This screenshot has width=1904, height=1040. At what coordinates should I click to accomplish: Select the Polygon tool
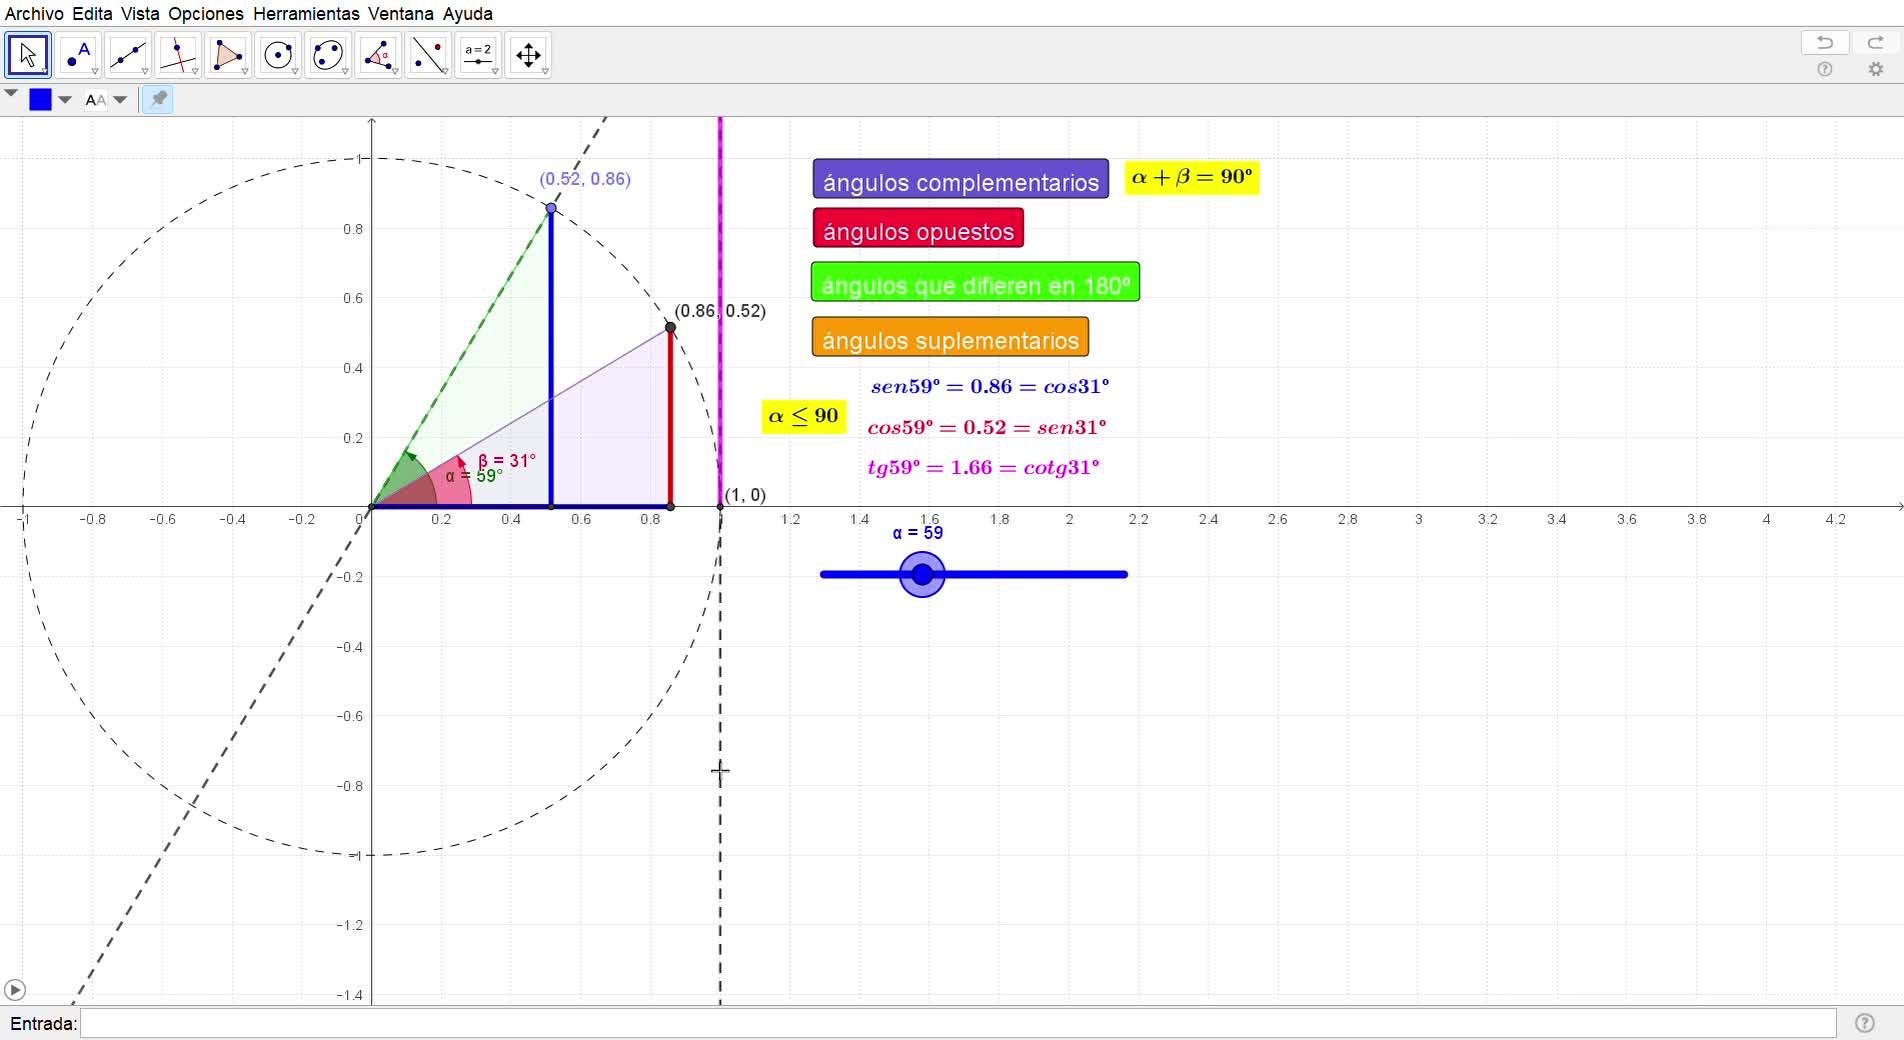(x=228, y=55)
